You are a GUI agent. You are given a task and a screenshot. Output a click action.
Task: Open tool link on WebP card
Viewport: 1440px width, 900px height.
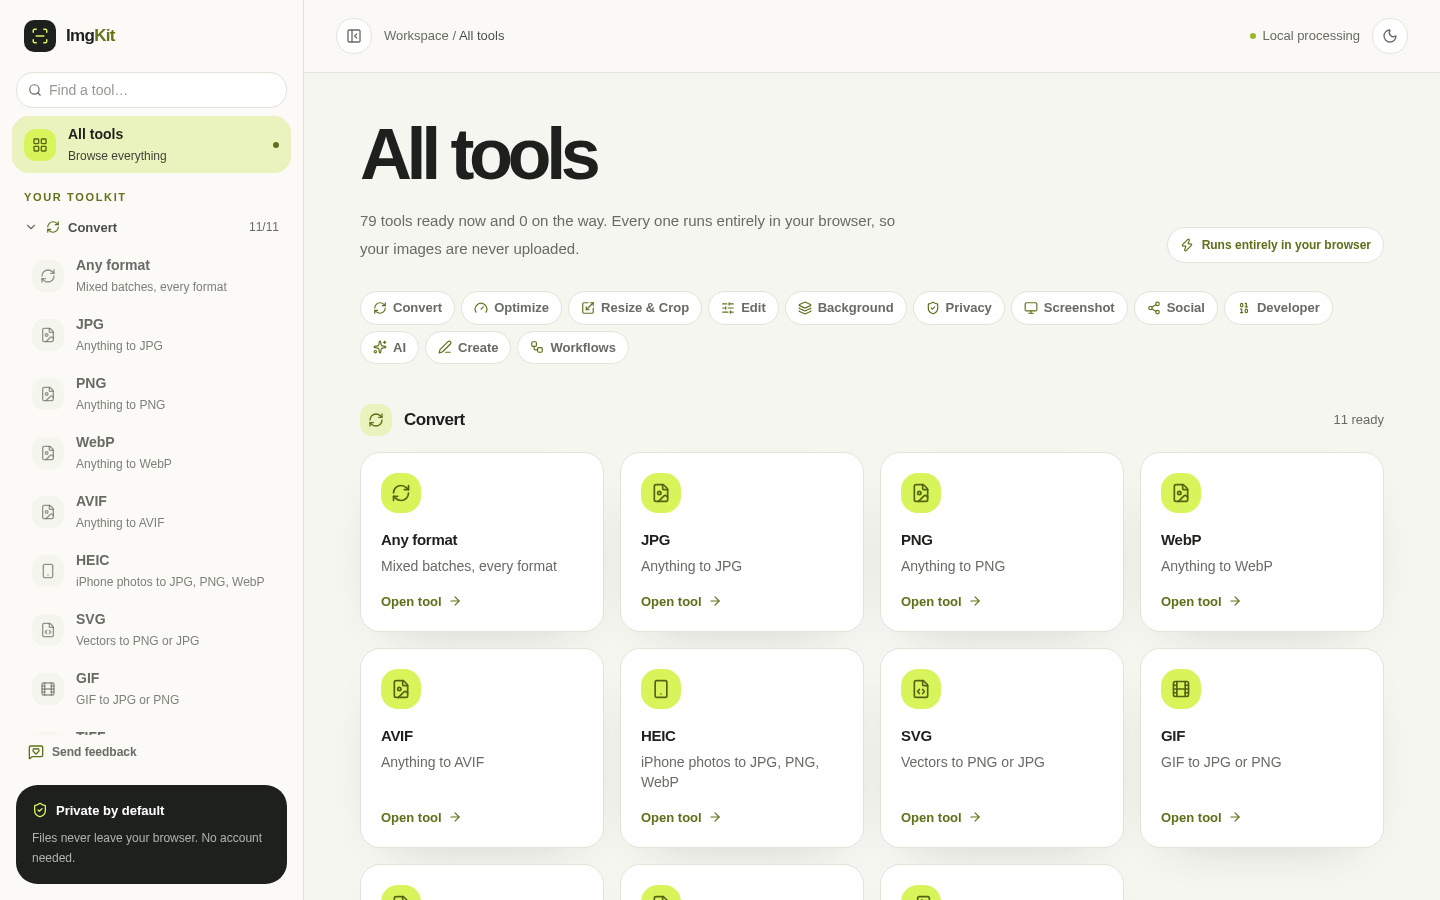(1201, 602)
